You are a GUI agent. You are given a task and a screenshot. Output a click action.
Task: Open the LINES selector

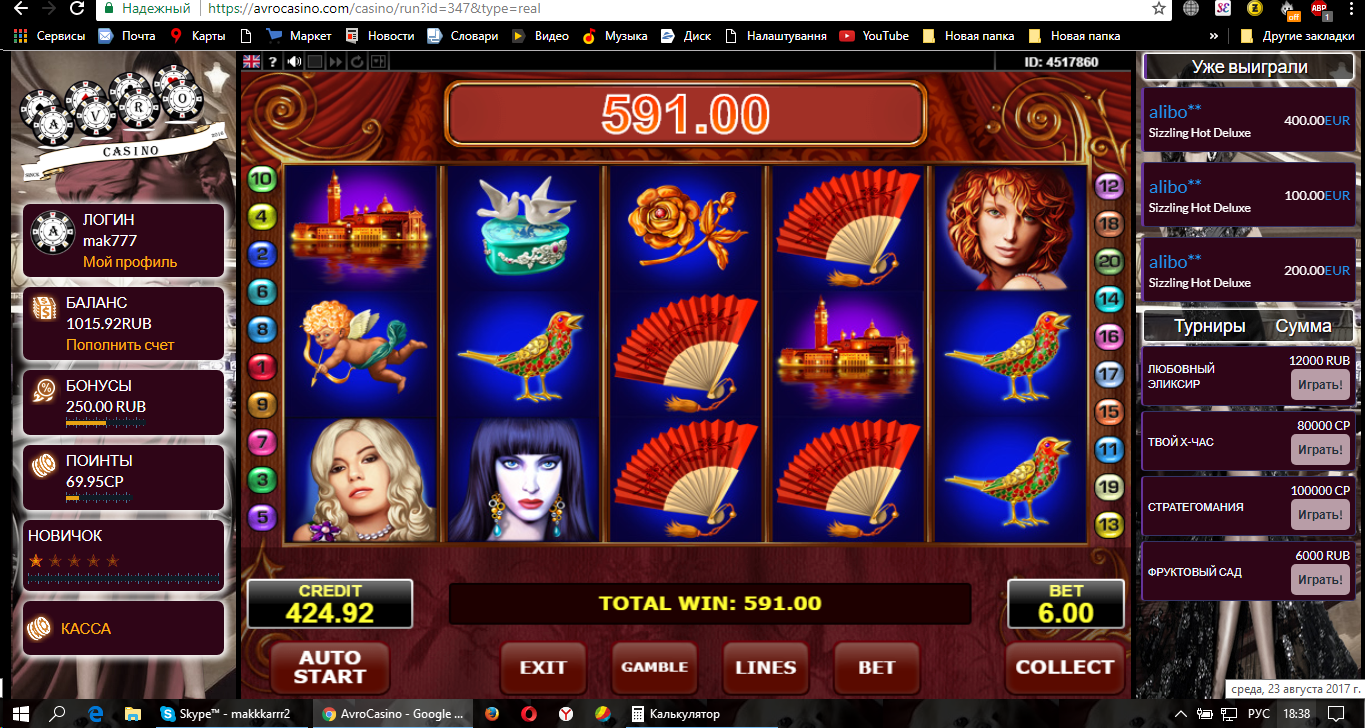click(x=766, y=667)
